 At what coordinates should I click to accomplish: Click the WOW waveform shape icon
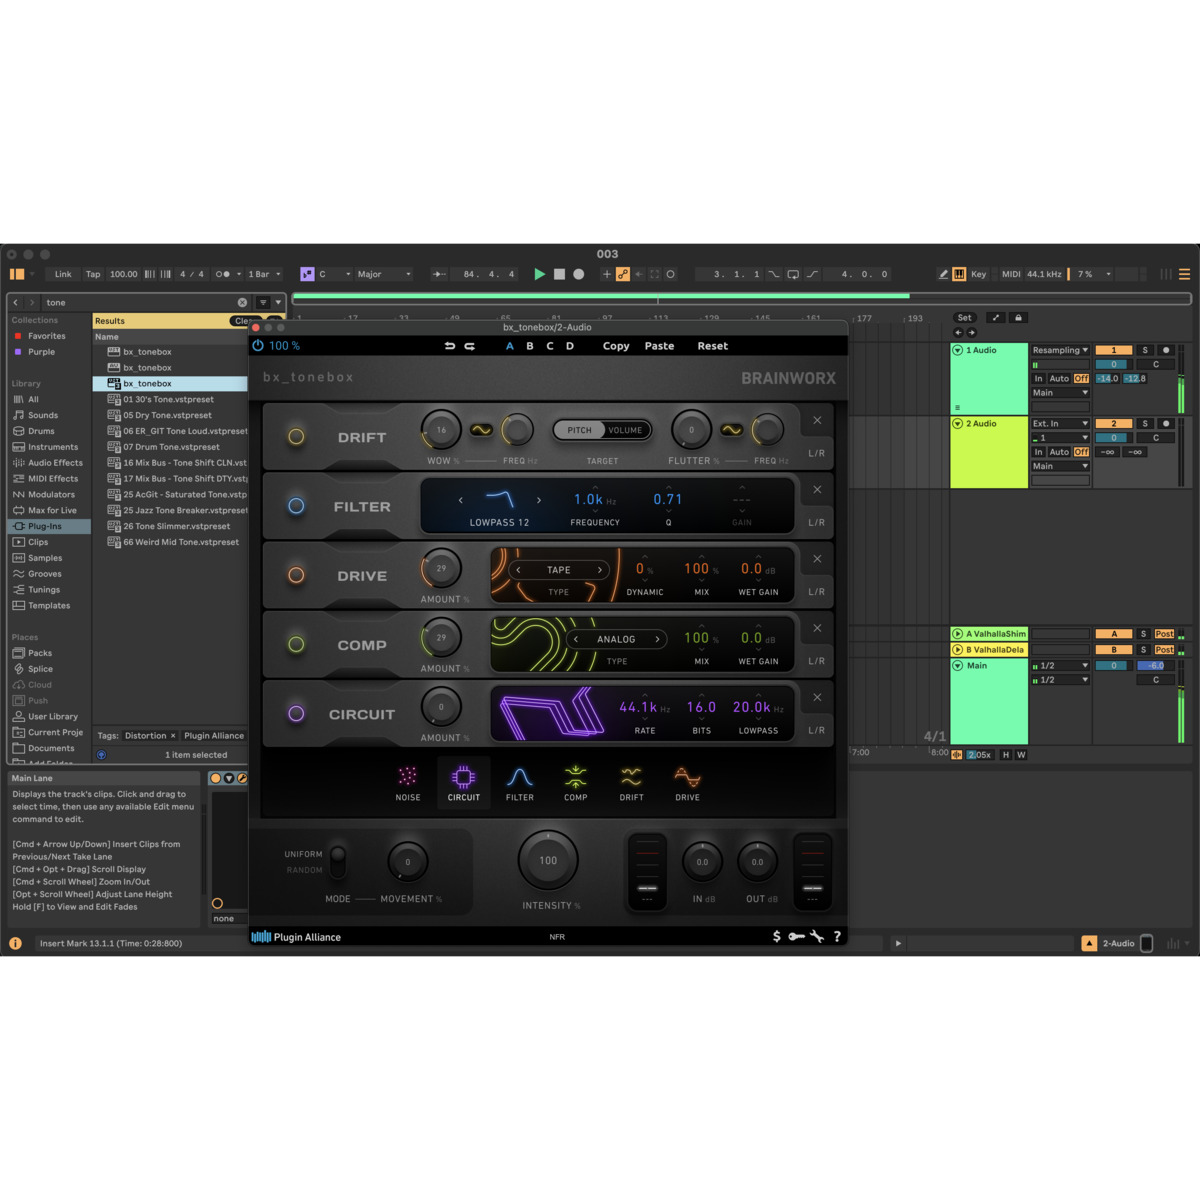481,430
